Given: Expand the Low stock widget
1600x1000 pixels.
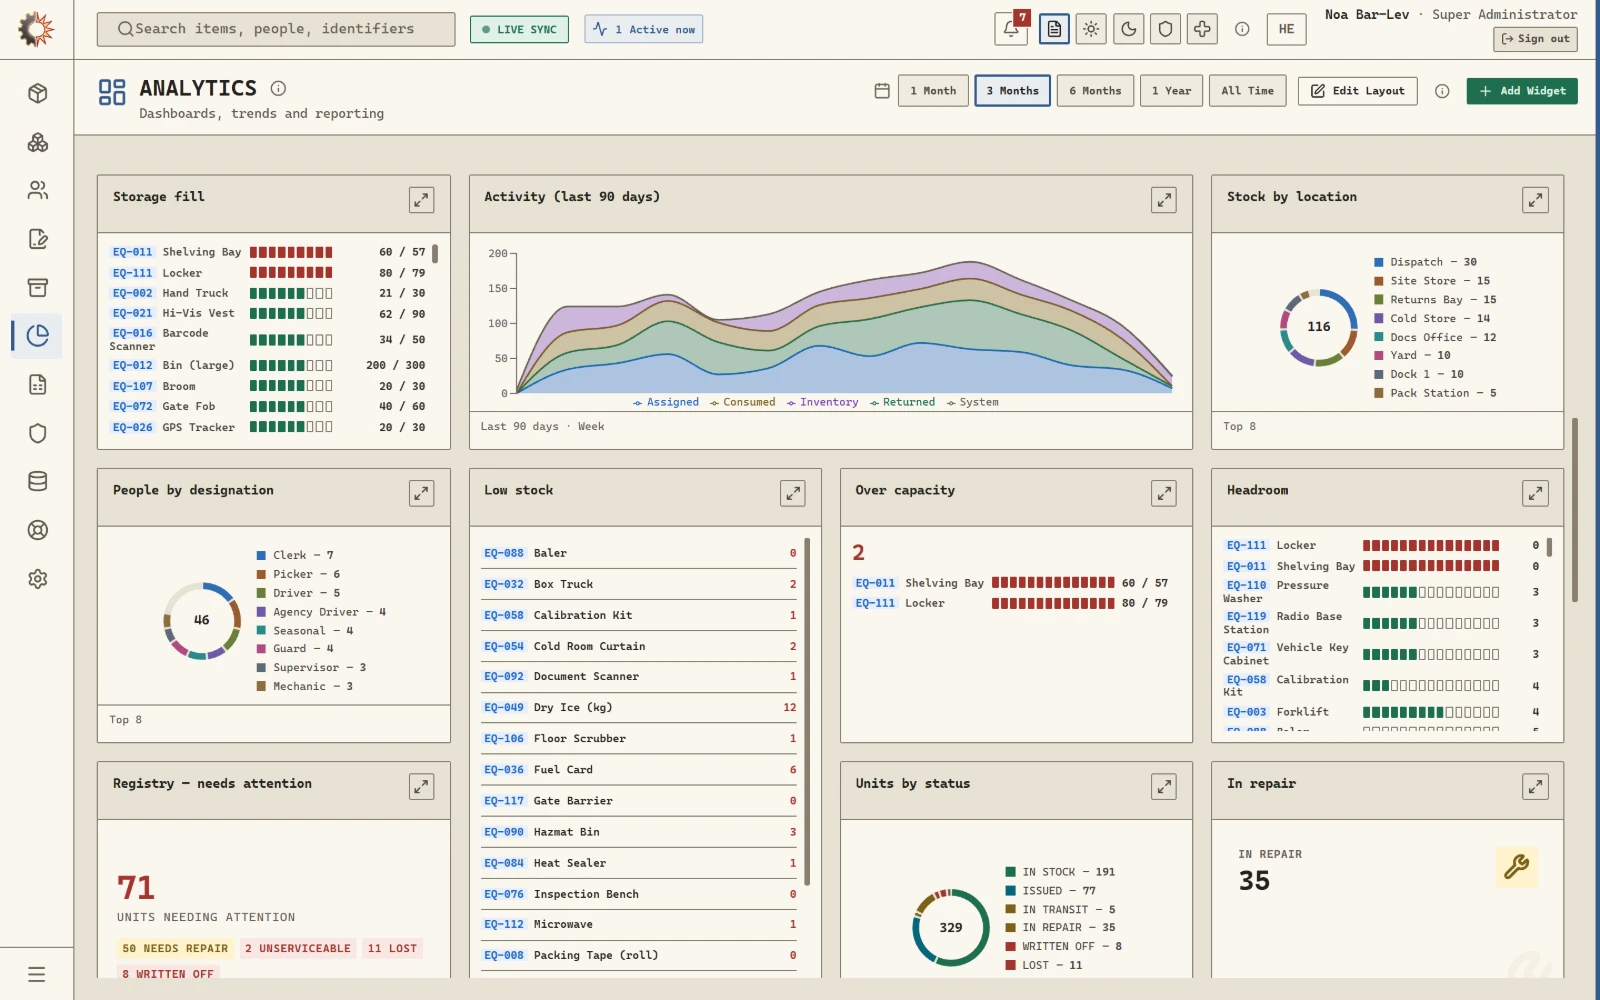Looking at the screenshot, I should (x=792, y=493).
